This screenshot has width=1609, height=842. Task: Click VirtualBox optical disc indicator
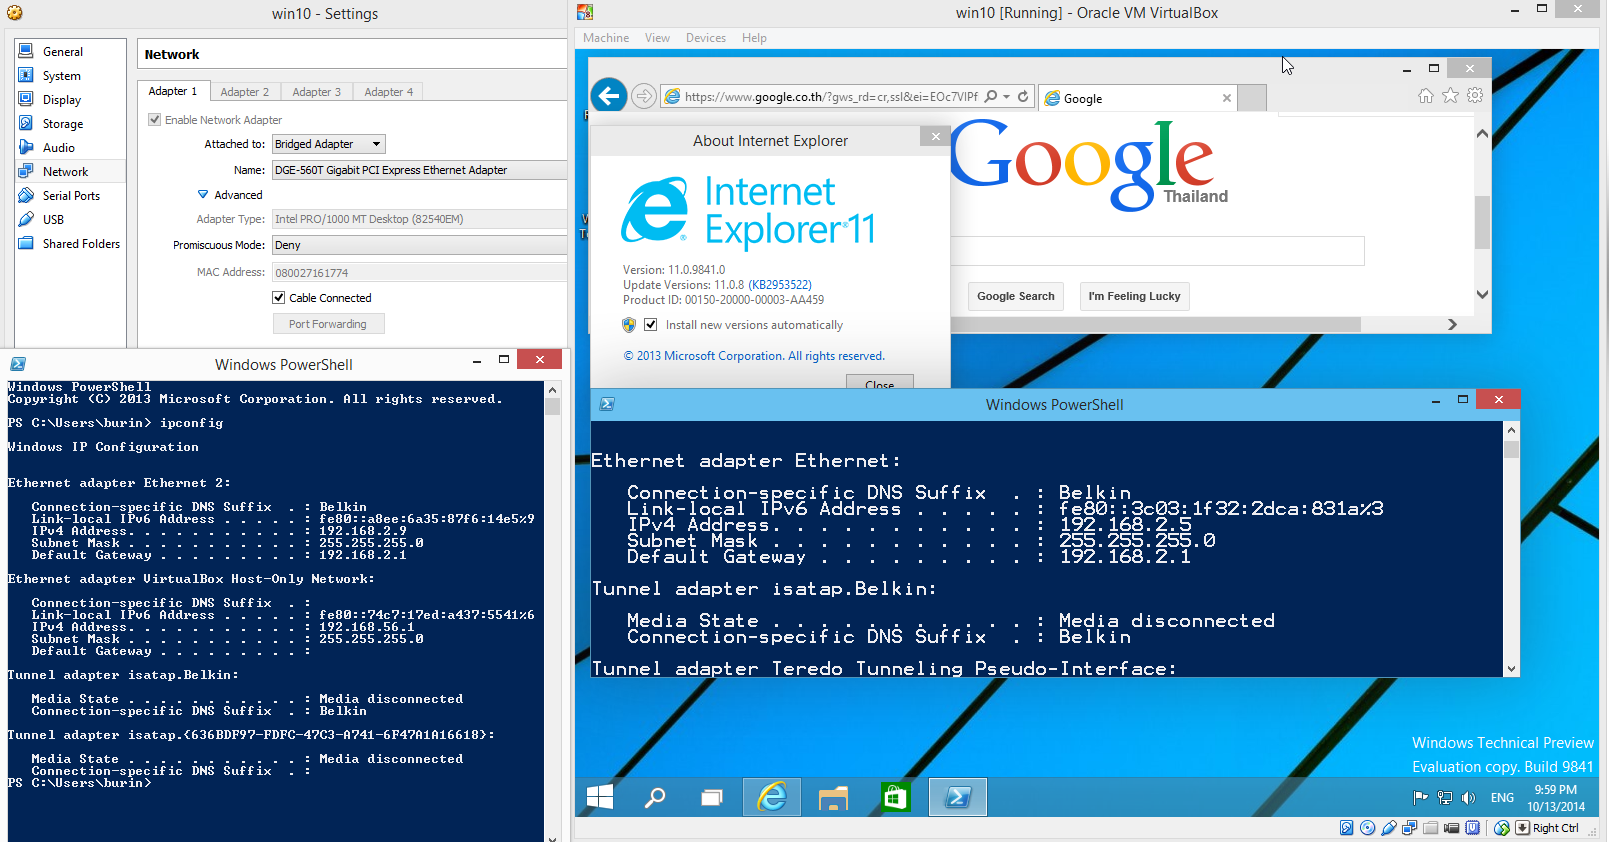pos(1368,828)
